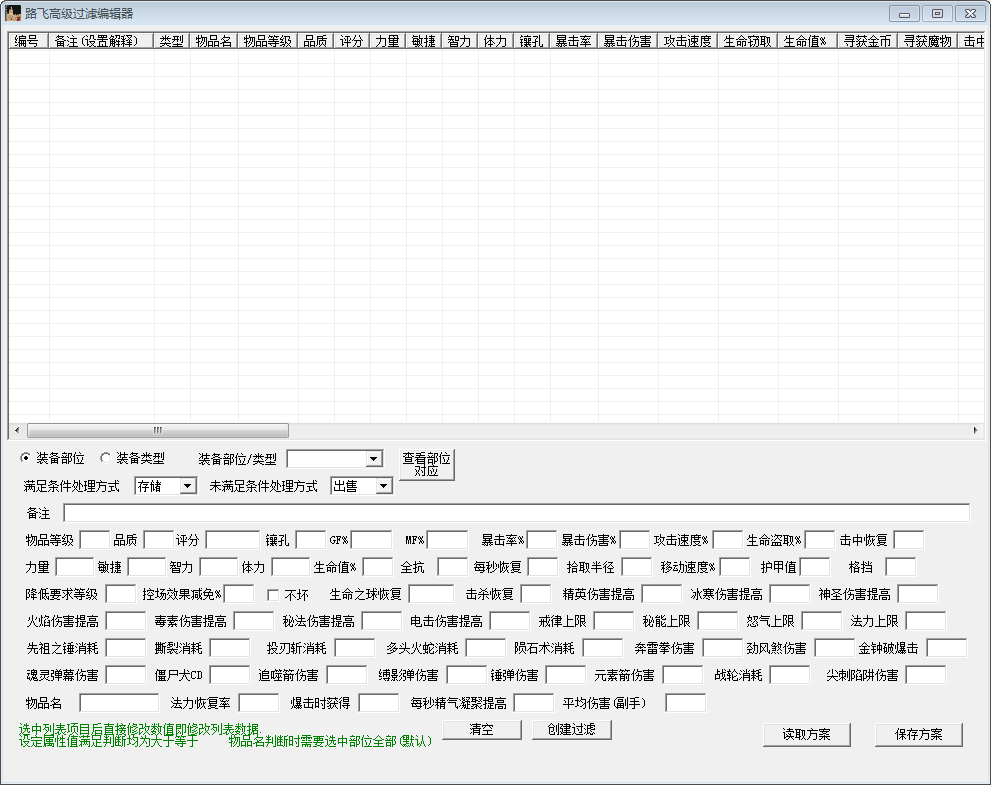
Task: Click the horizontal scrollbar left arrow
Action: (16, 430)
